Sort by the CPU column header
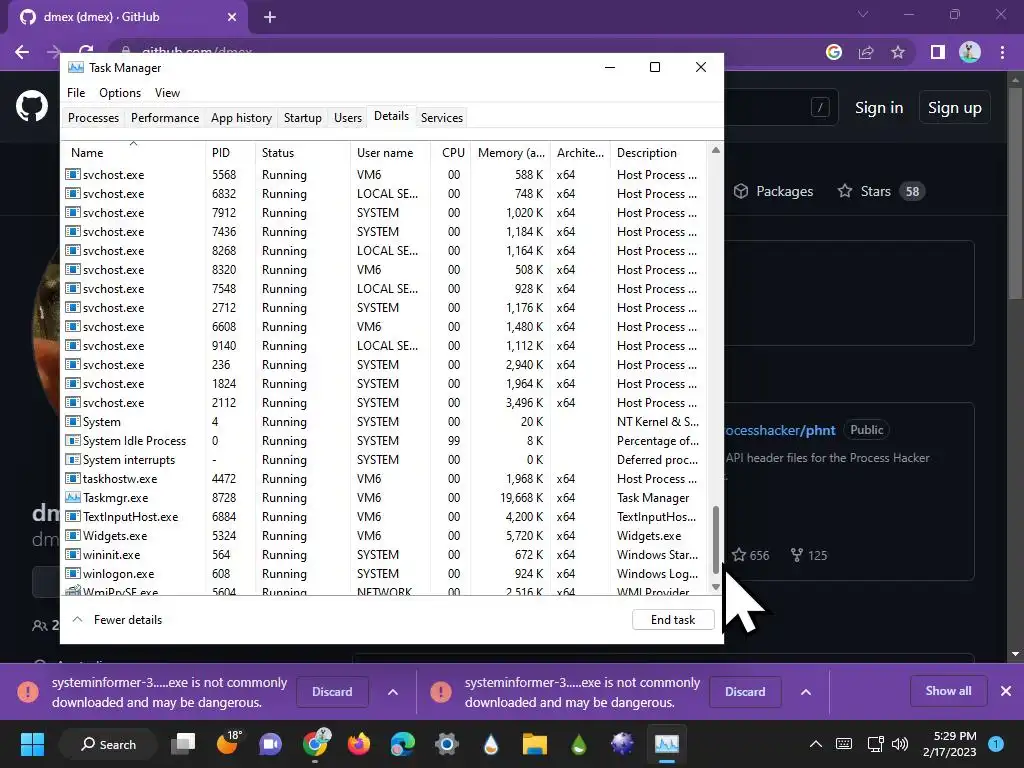The width and height of the screenshot is (1024, 768). [x=452, y=152]
